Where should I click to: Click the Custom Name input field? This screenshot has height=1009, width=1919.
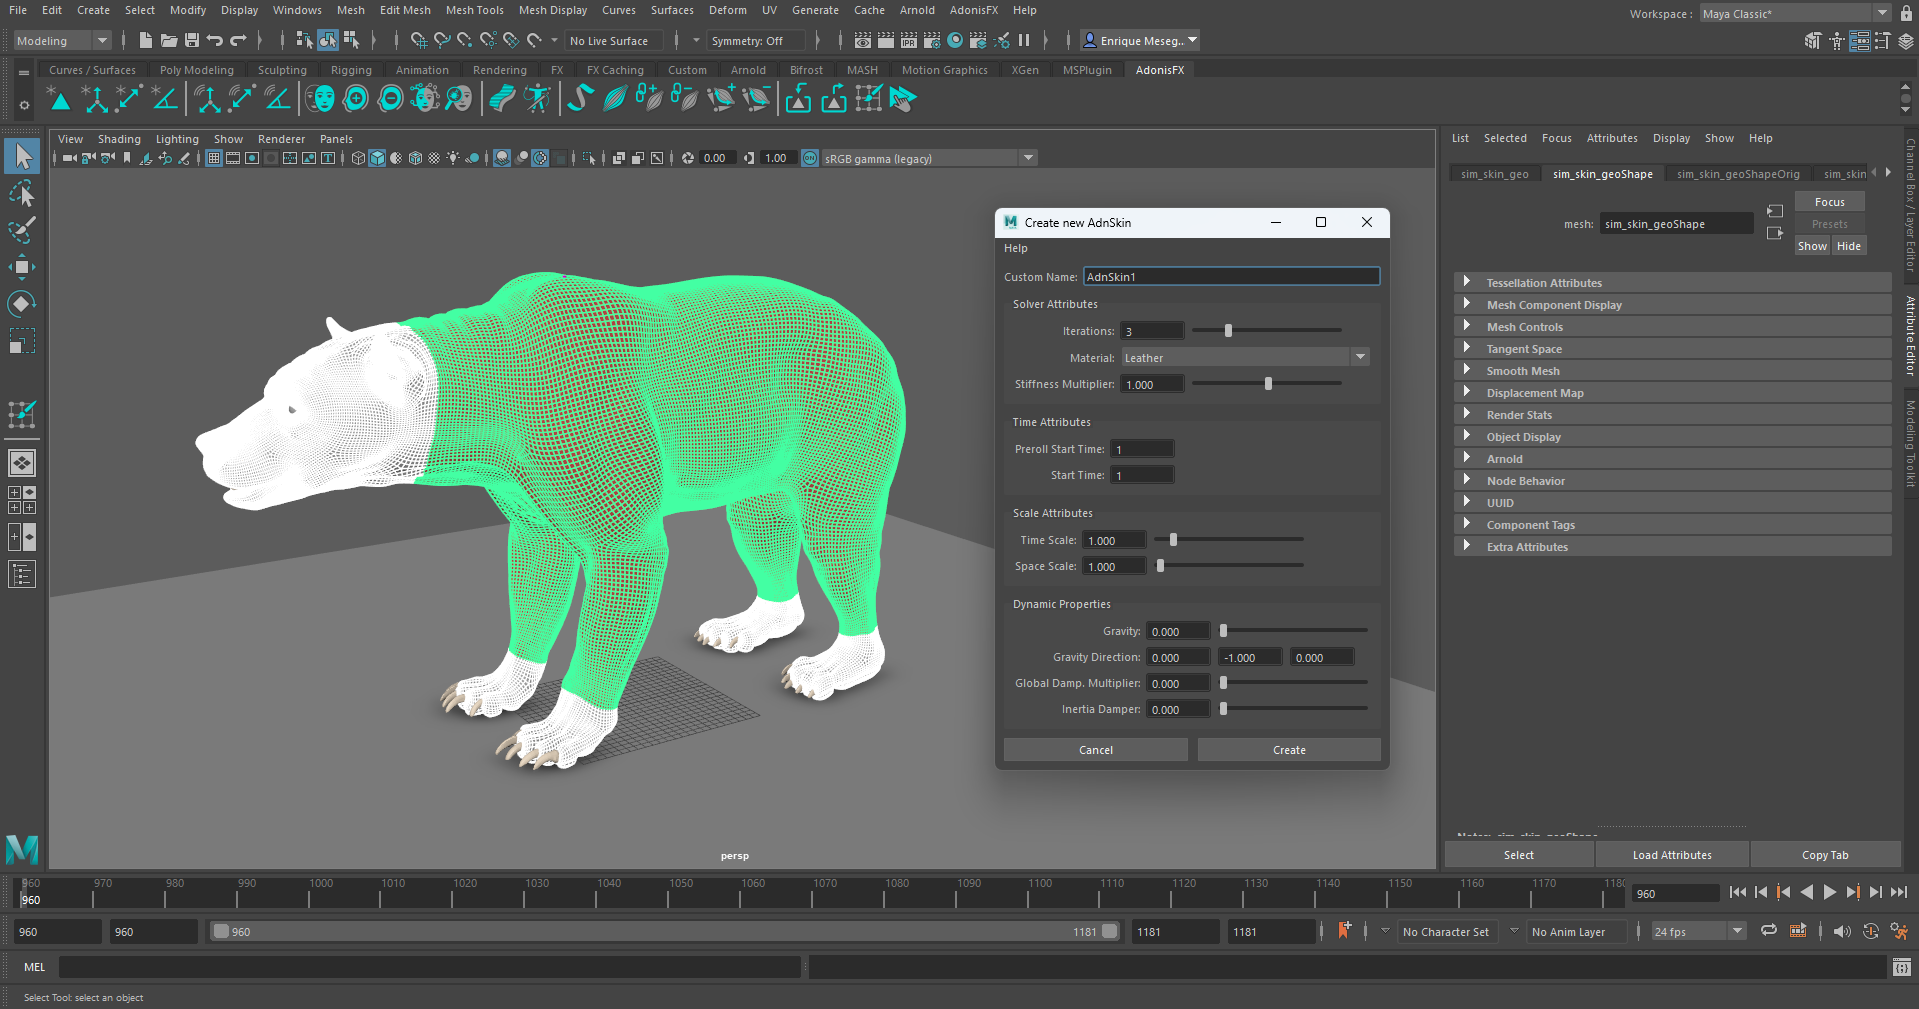point(1231,277)
